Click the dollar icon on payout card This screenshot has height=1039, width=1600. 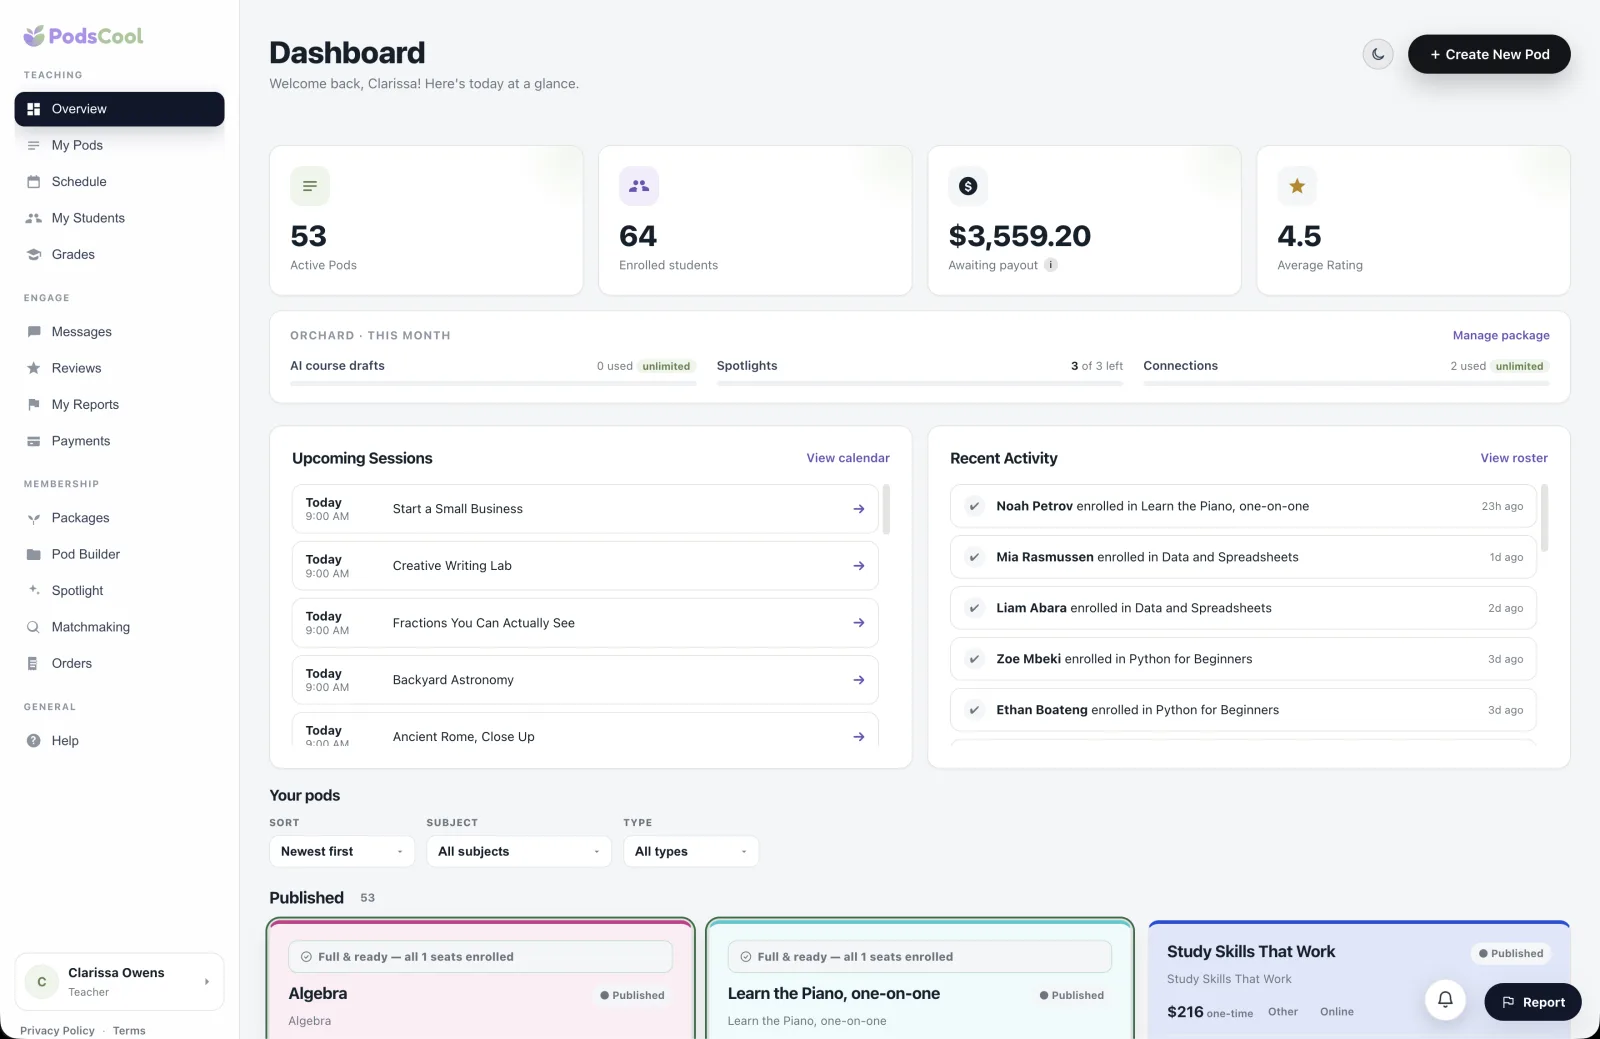[968, 186]
